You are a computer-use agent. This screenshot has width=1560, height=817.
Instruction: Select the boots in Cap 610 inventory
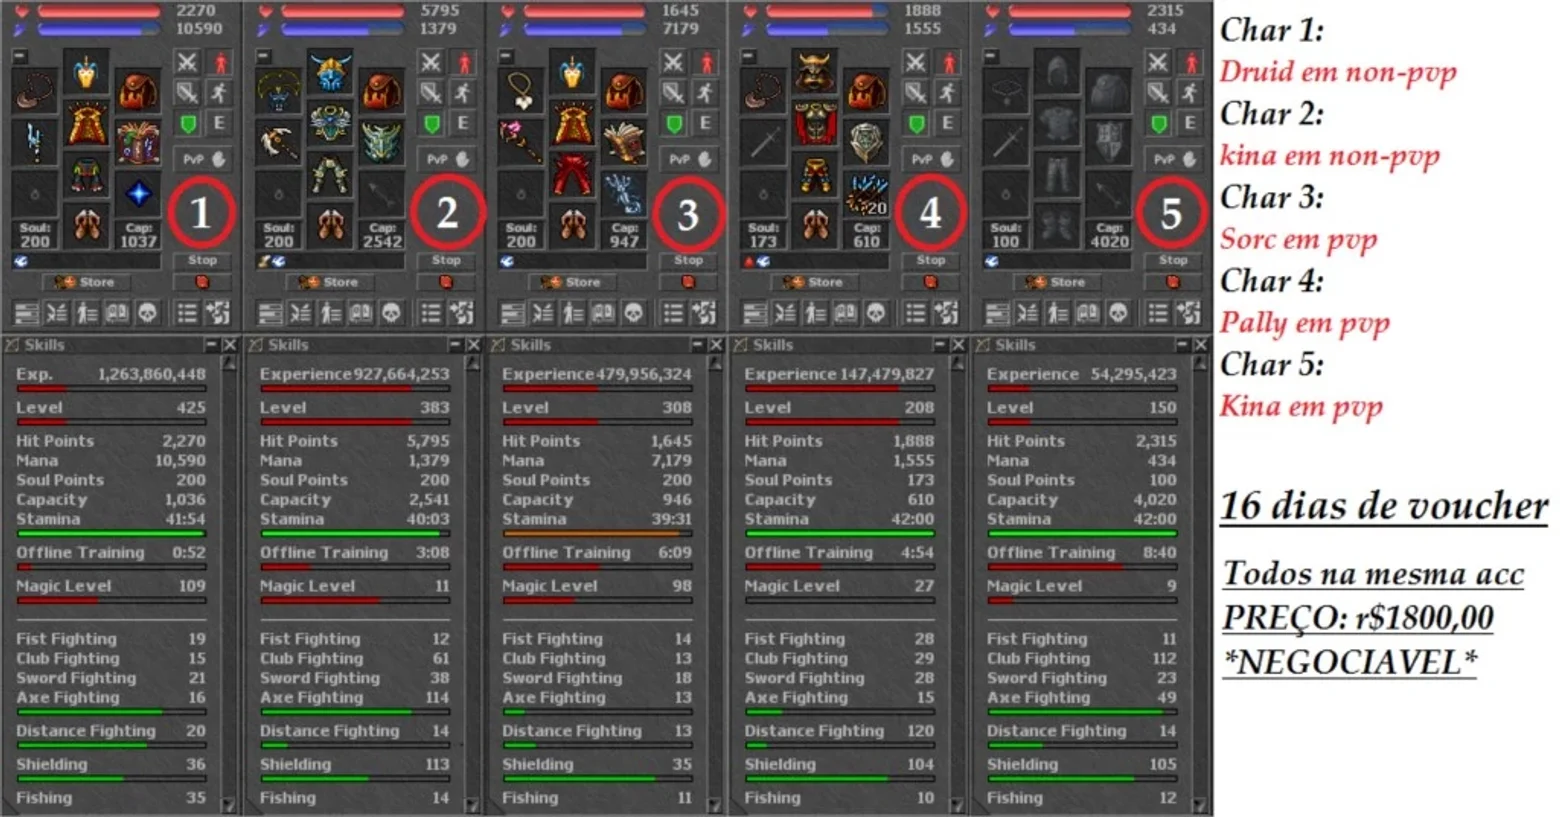point(815,226)
